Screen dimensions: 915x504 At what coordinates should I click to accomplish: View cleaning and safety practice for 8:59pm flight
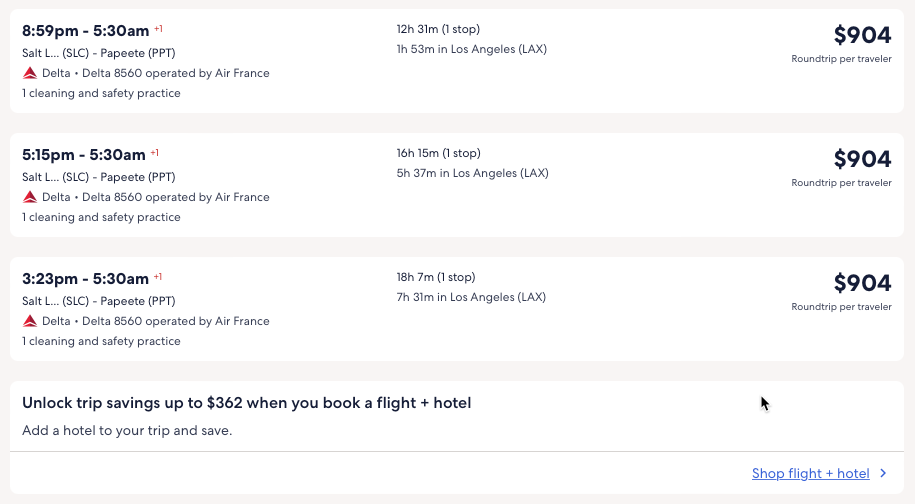point(101,93)
